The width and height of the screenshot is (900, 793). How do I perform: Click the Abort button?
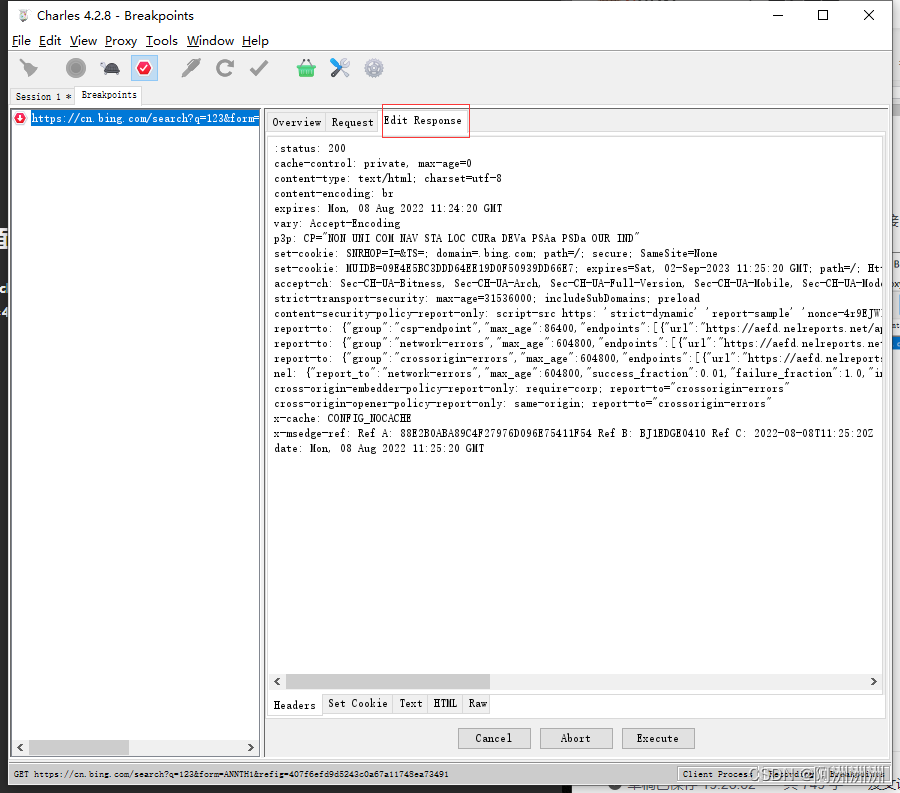pyautogui.click(x=576, y=738)
